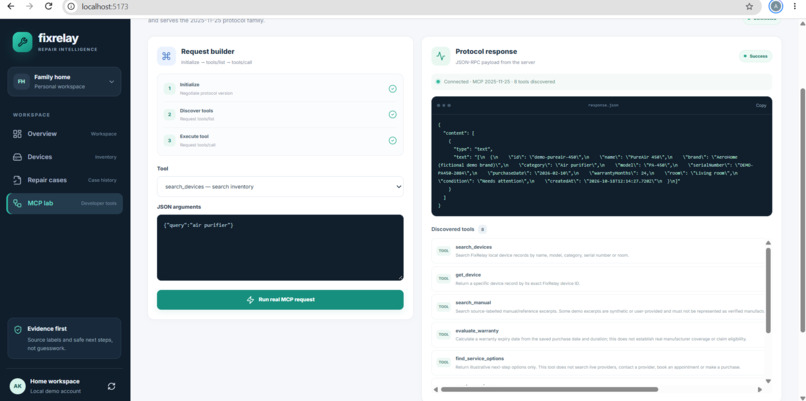Viewport: 806px width, 401px height.
Task: Open the Home workspace account area
Action: pos(64,386)
